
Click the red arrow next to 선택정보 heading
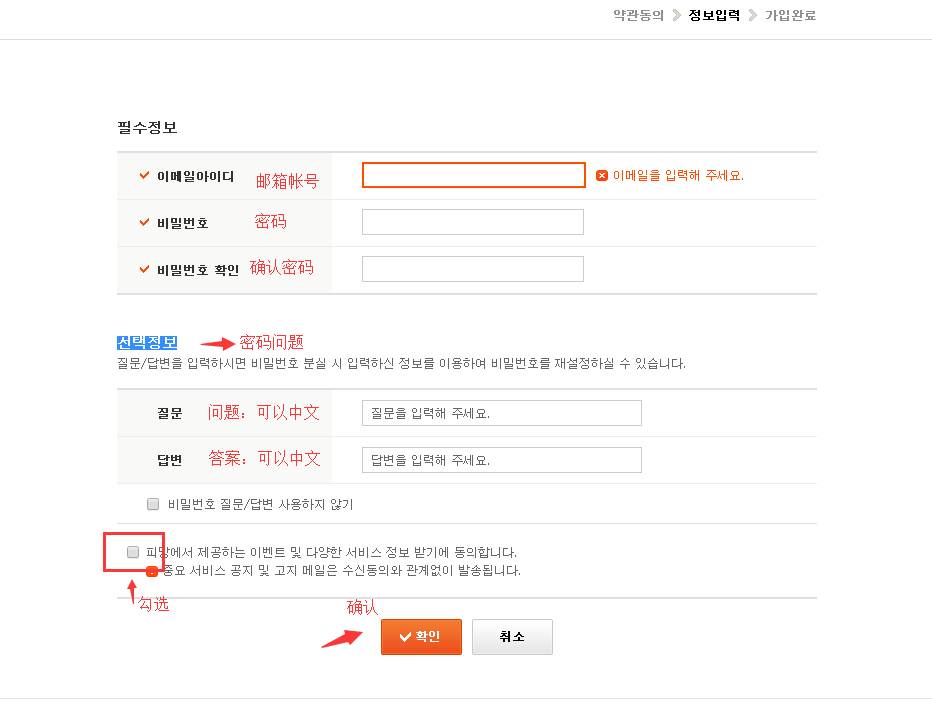pyautogui.click(x=215, y=343)
